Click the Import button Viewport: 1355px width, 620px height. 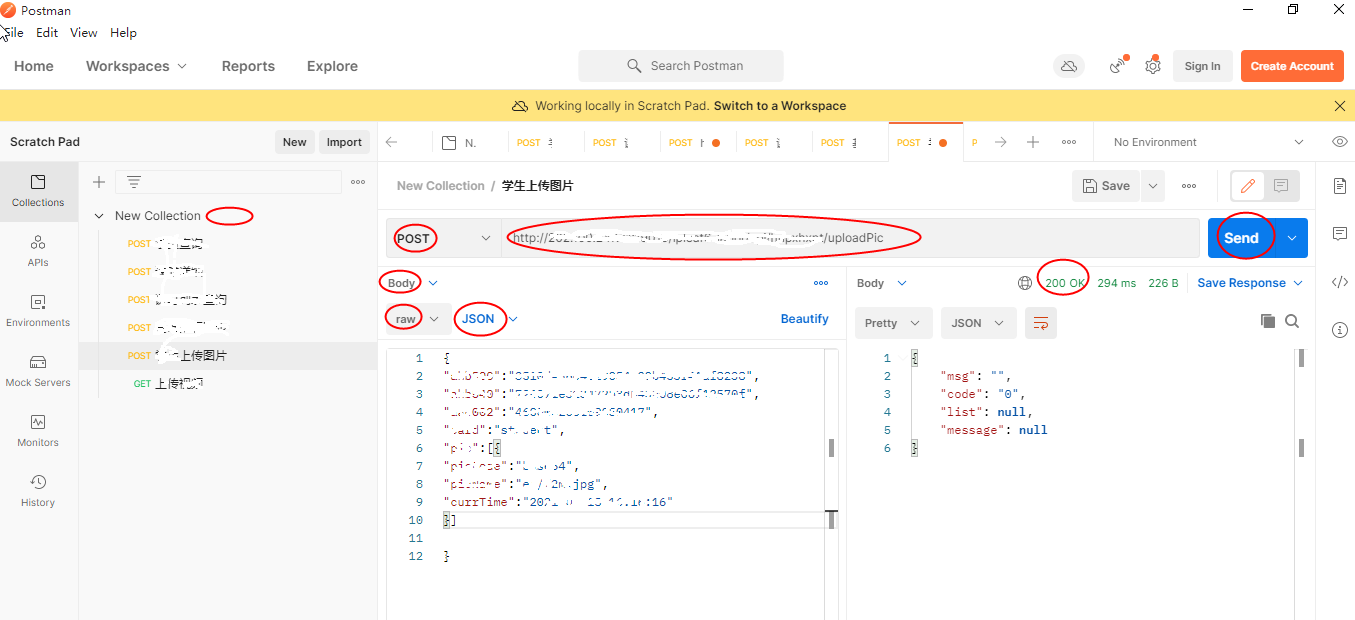[344, 142]
